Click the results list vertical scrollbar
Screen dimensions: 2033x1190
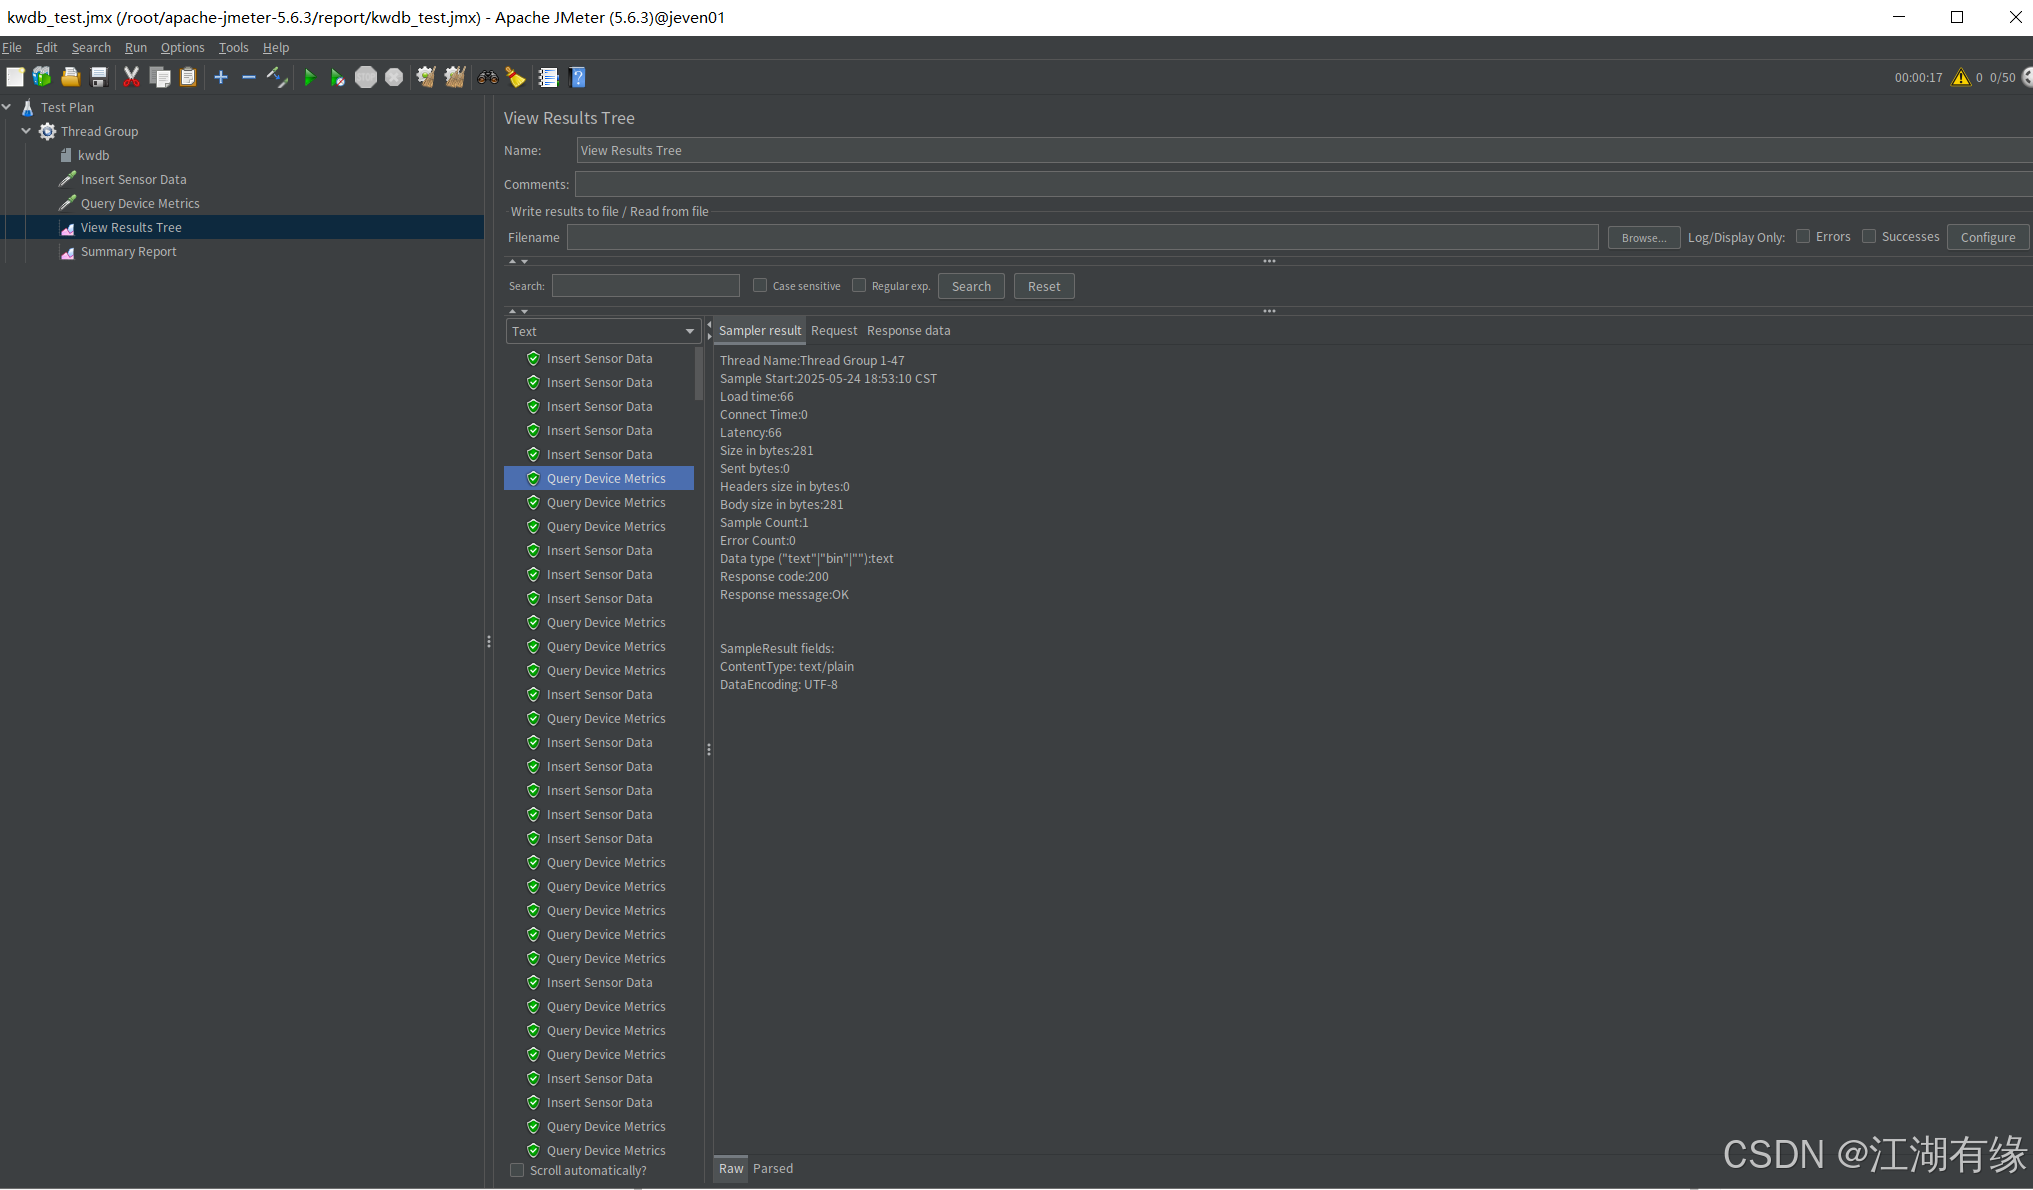click(x=699, y=375)
